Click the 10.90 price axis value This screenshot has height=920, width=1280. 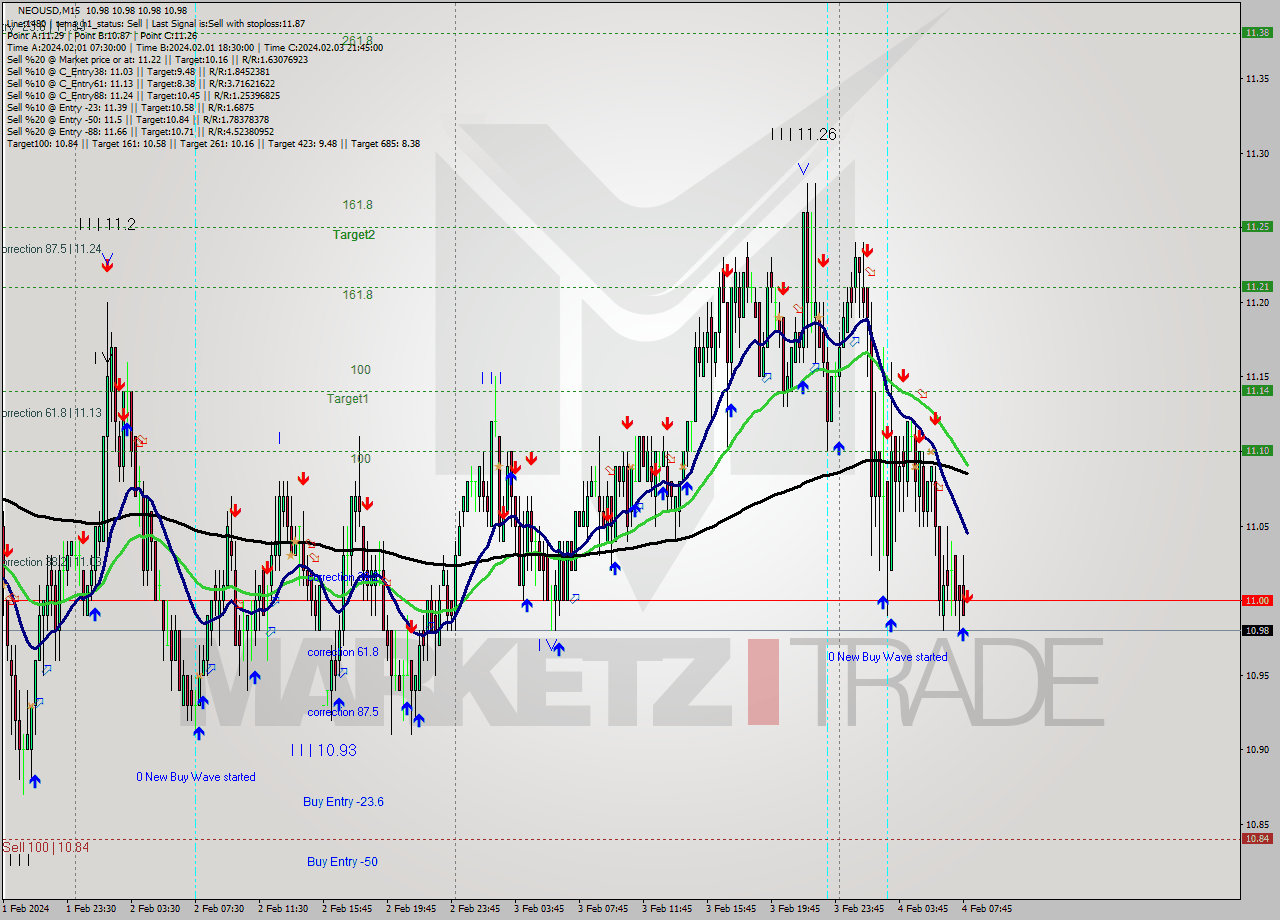coord(1257,749)
